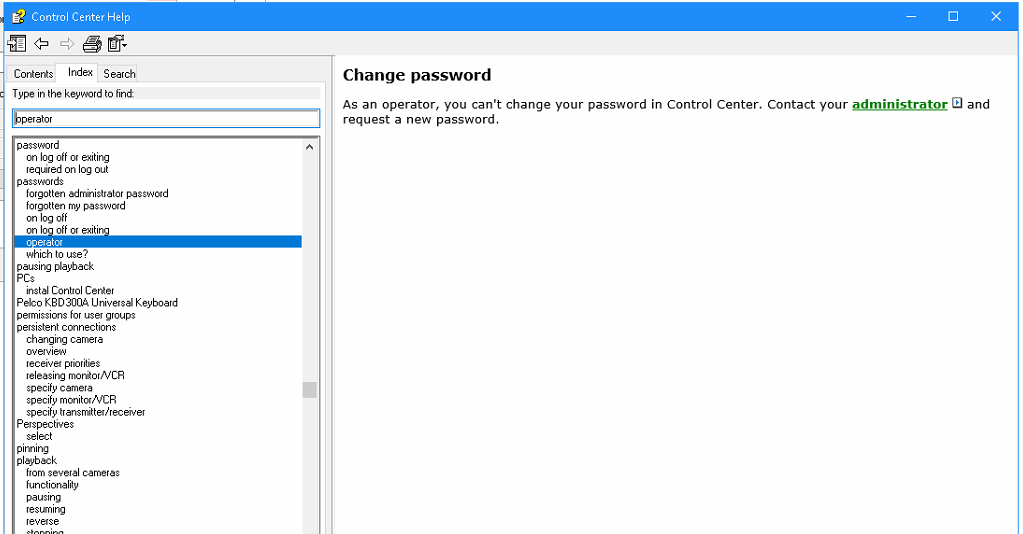Open the Options dropdown toolbar icon
The width and height of the screenshot is (1023, 534).
click(117, 44)
